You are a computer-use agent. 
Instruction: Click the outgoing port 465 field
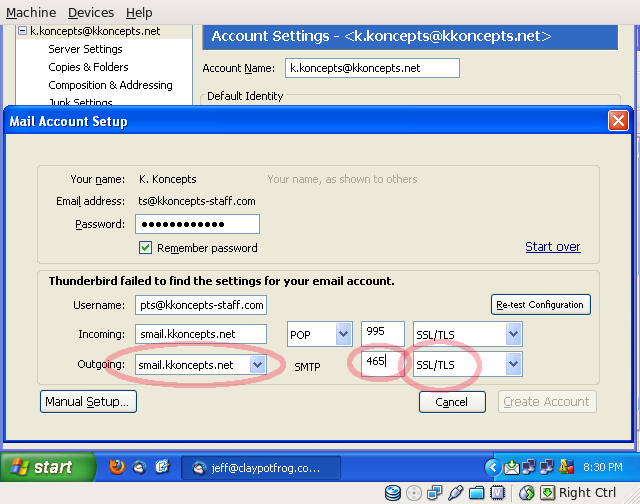(382, 363)
